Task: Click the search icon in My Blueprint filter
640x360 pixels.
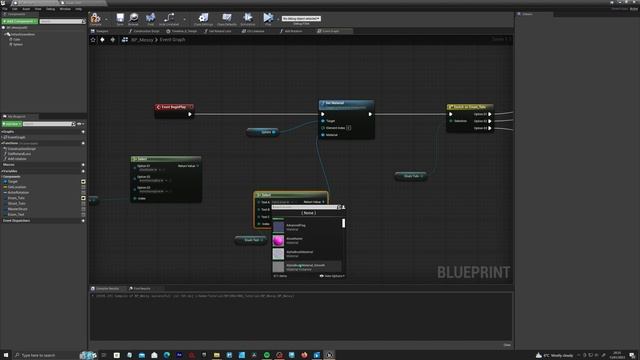Action: pos(73,124)
